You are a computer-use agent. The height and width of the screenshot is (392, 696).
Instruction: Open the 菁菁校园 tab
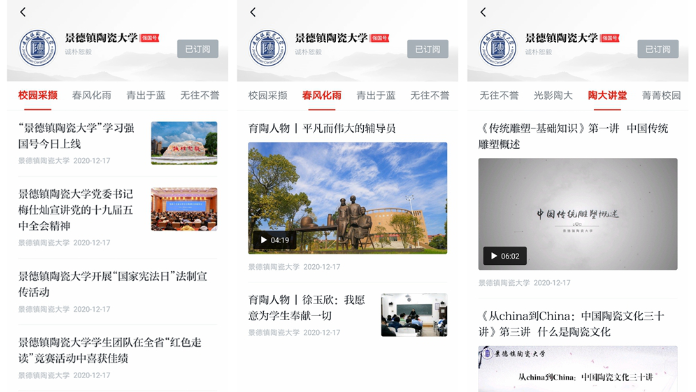click(x=661, y=95)
